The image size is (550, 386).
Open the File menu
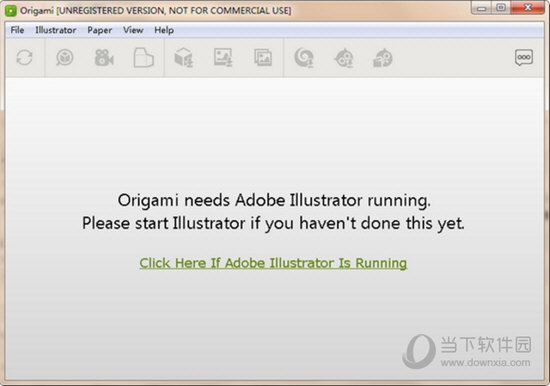point(17,30)
